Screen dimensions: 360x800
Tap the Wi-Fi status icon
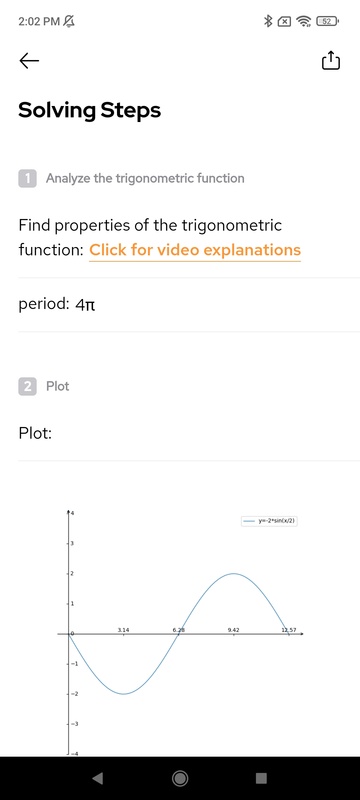click(304, 21)
